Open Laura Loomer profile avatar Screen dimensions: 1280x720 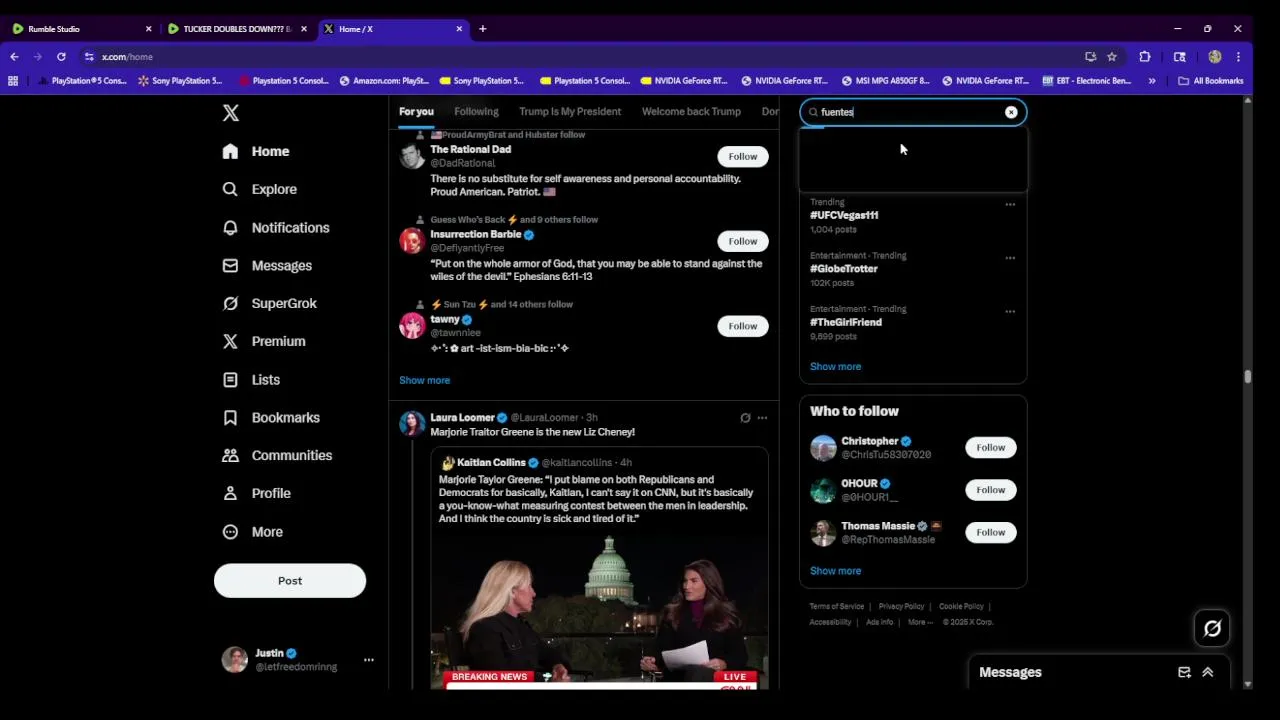(412, 423)
